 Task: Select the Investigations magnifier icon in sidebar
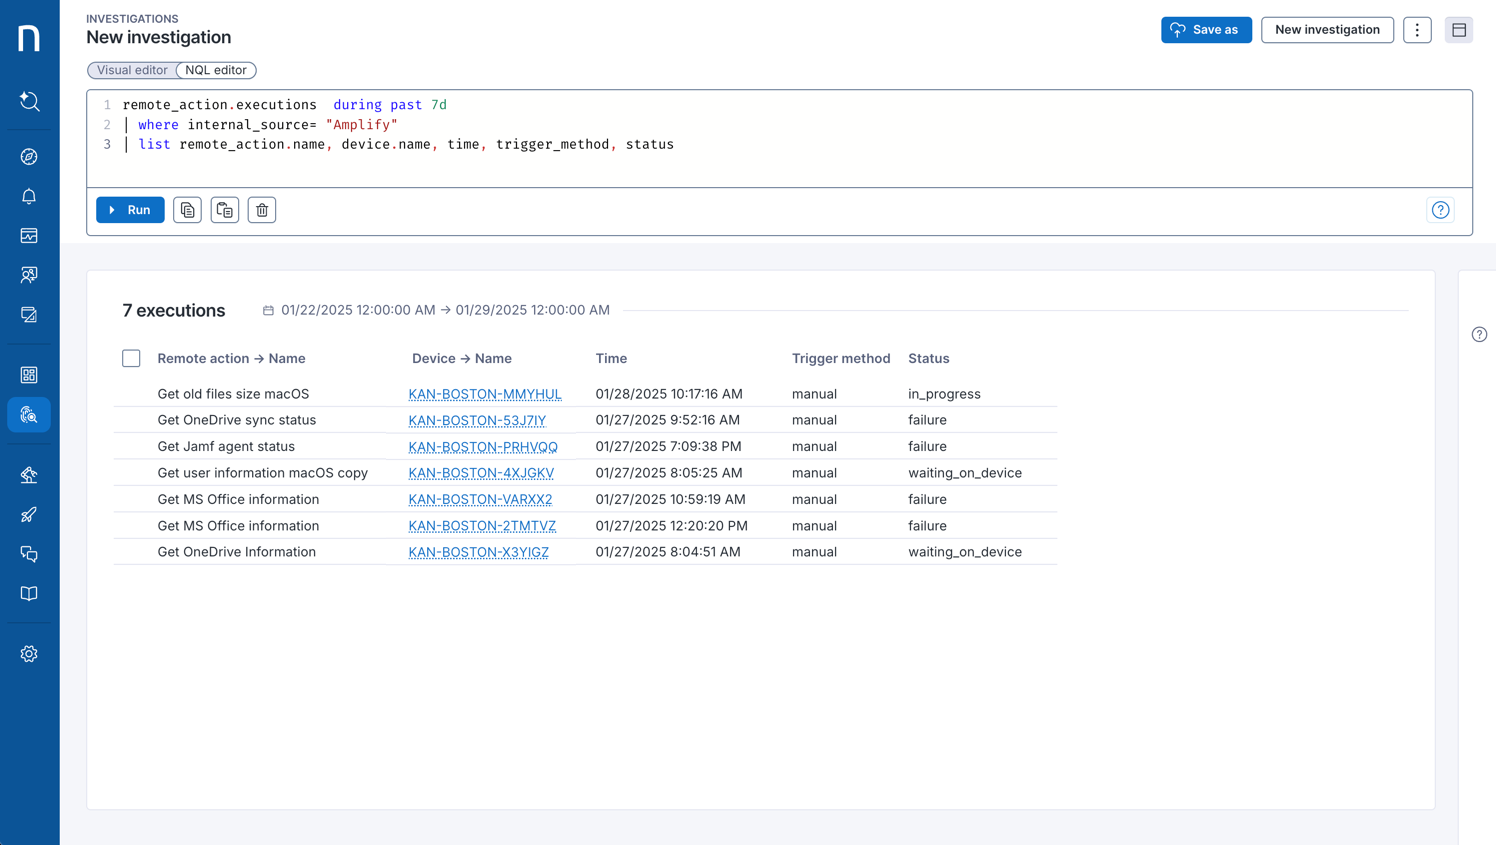tap(29, 414)
